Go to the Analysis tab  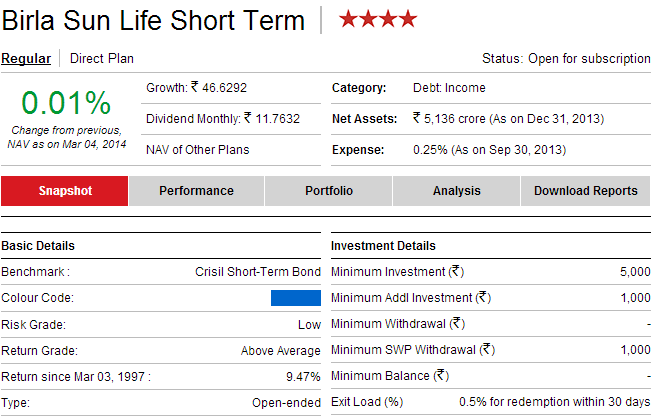(x=457, y=191)
